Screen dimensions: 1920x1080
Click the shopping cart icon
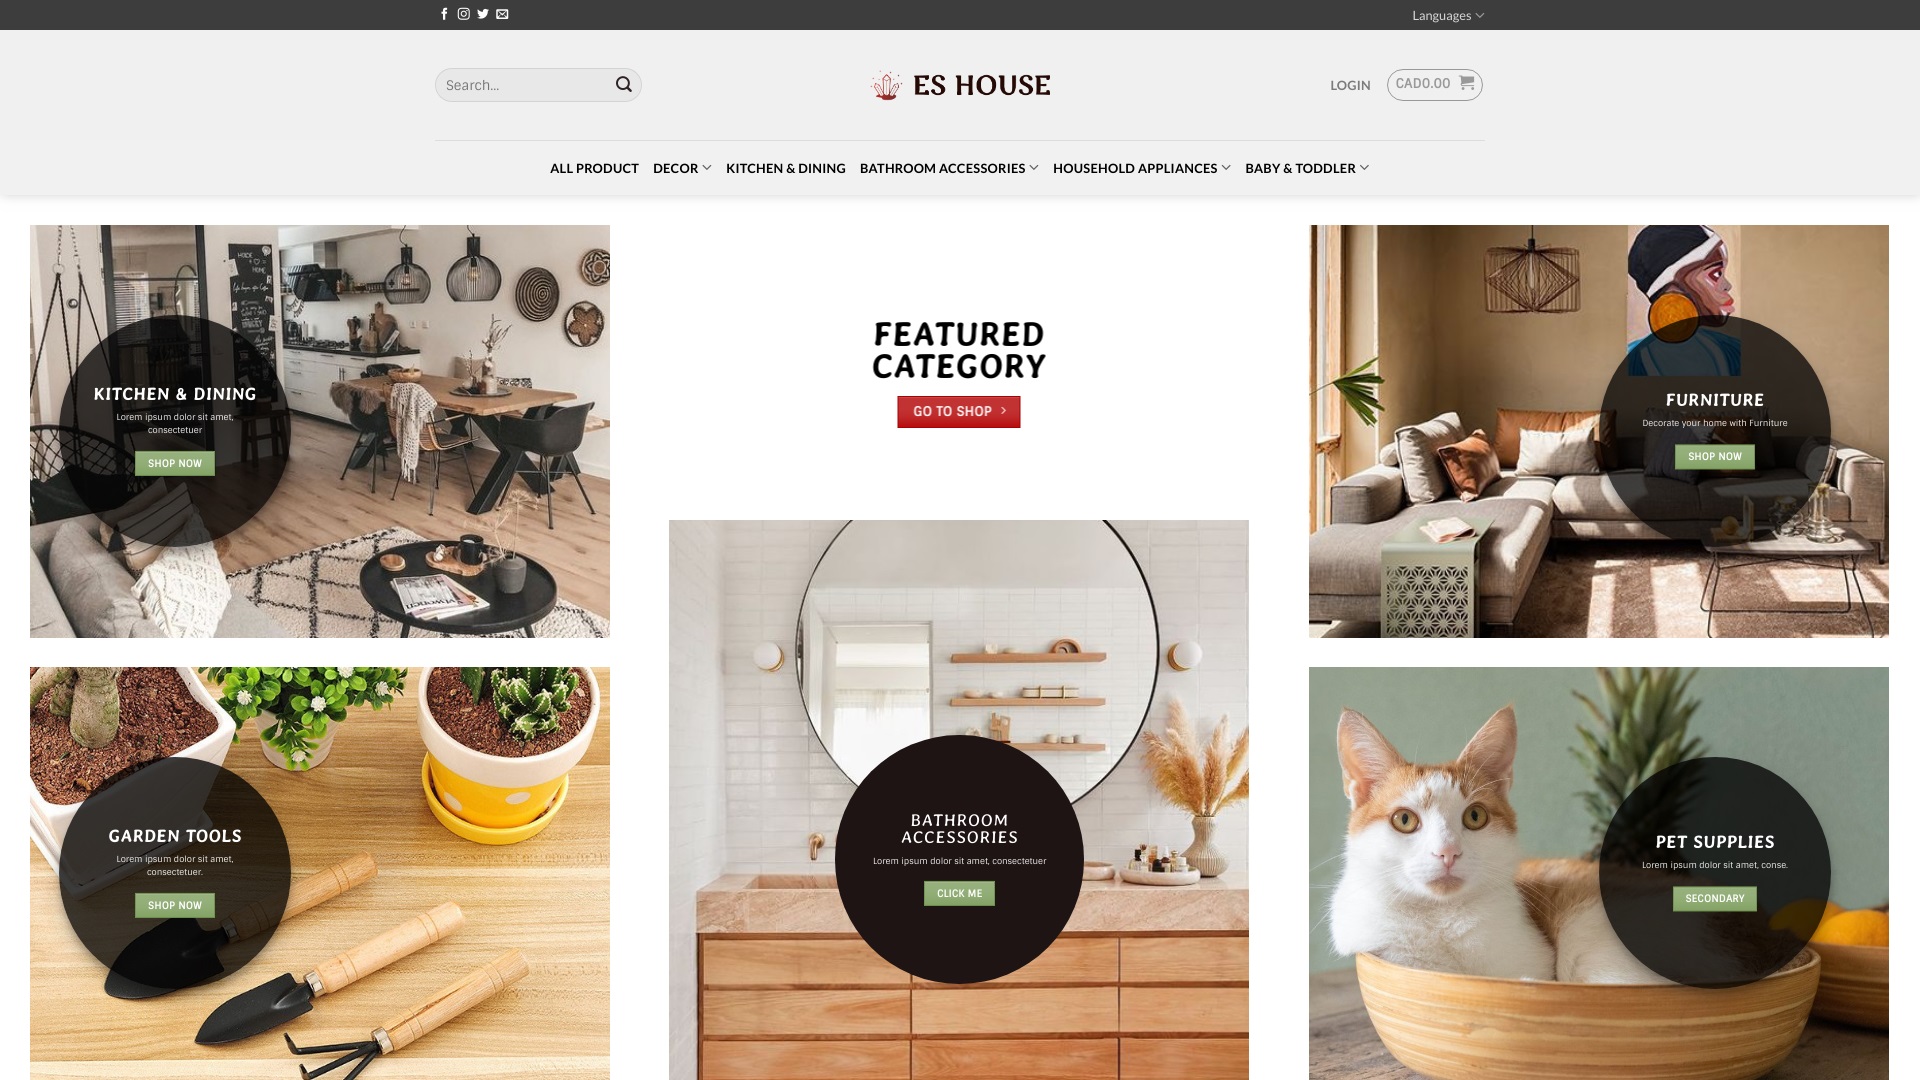(1465, 83)
